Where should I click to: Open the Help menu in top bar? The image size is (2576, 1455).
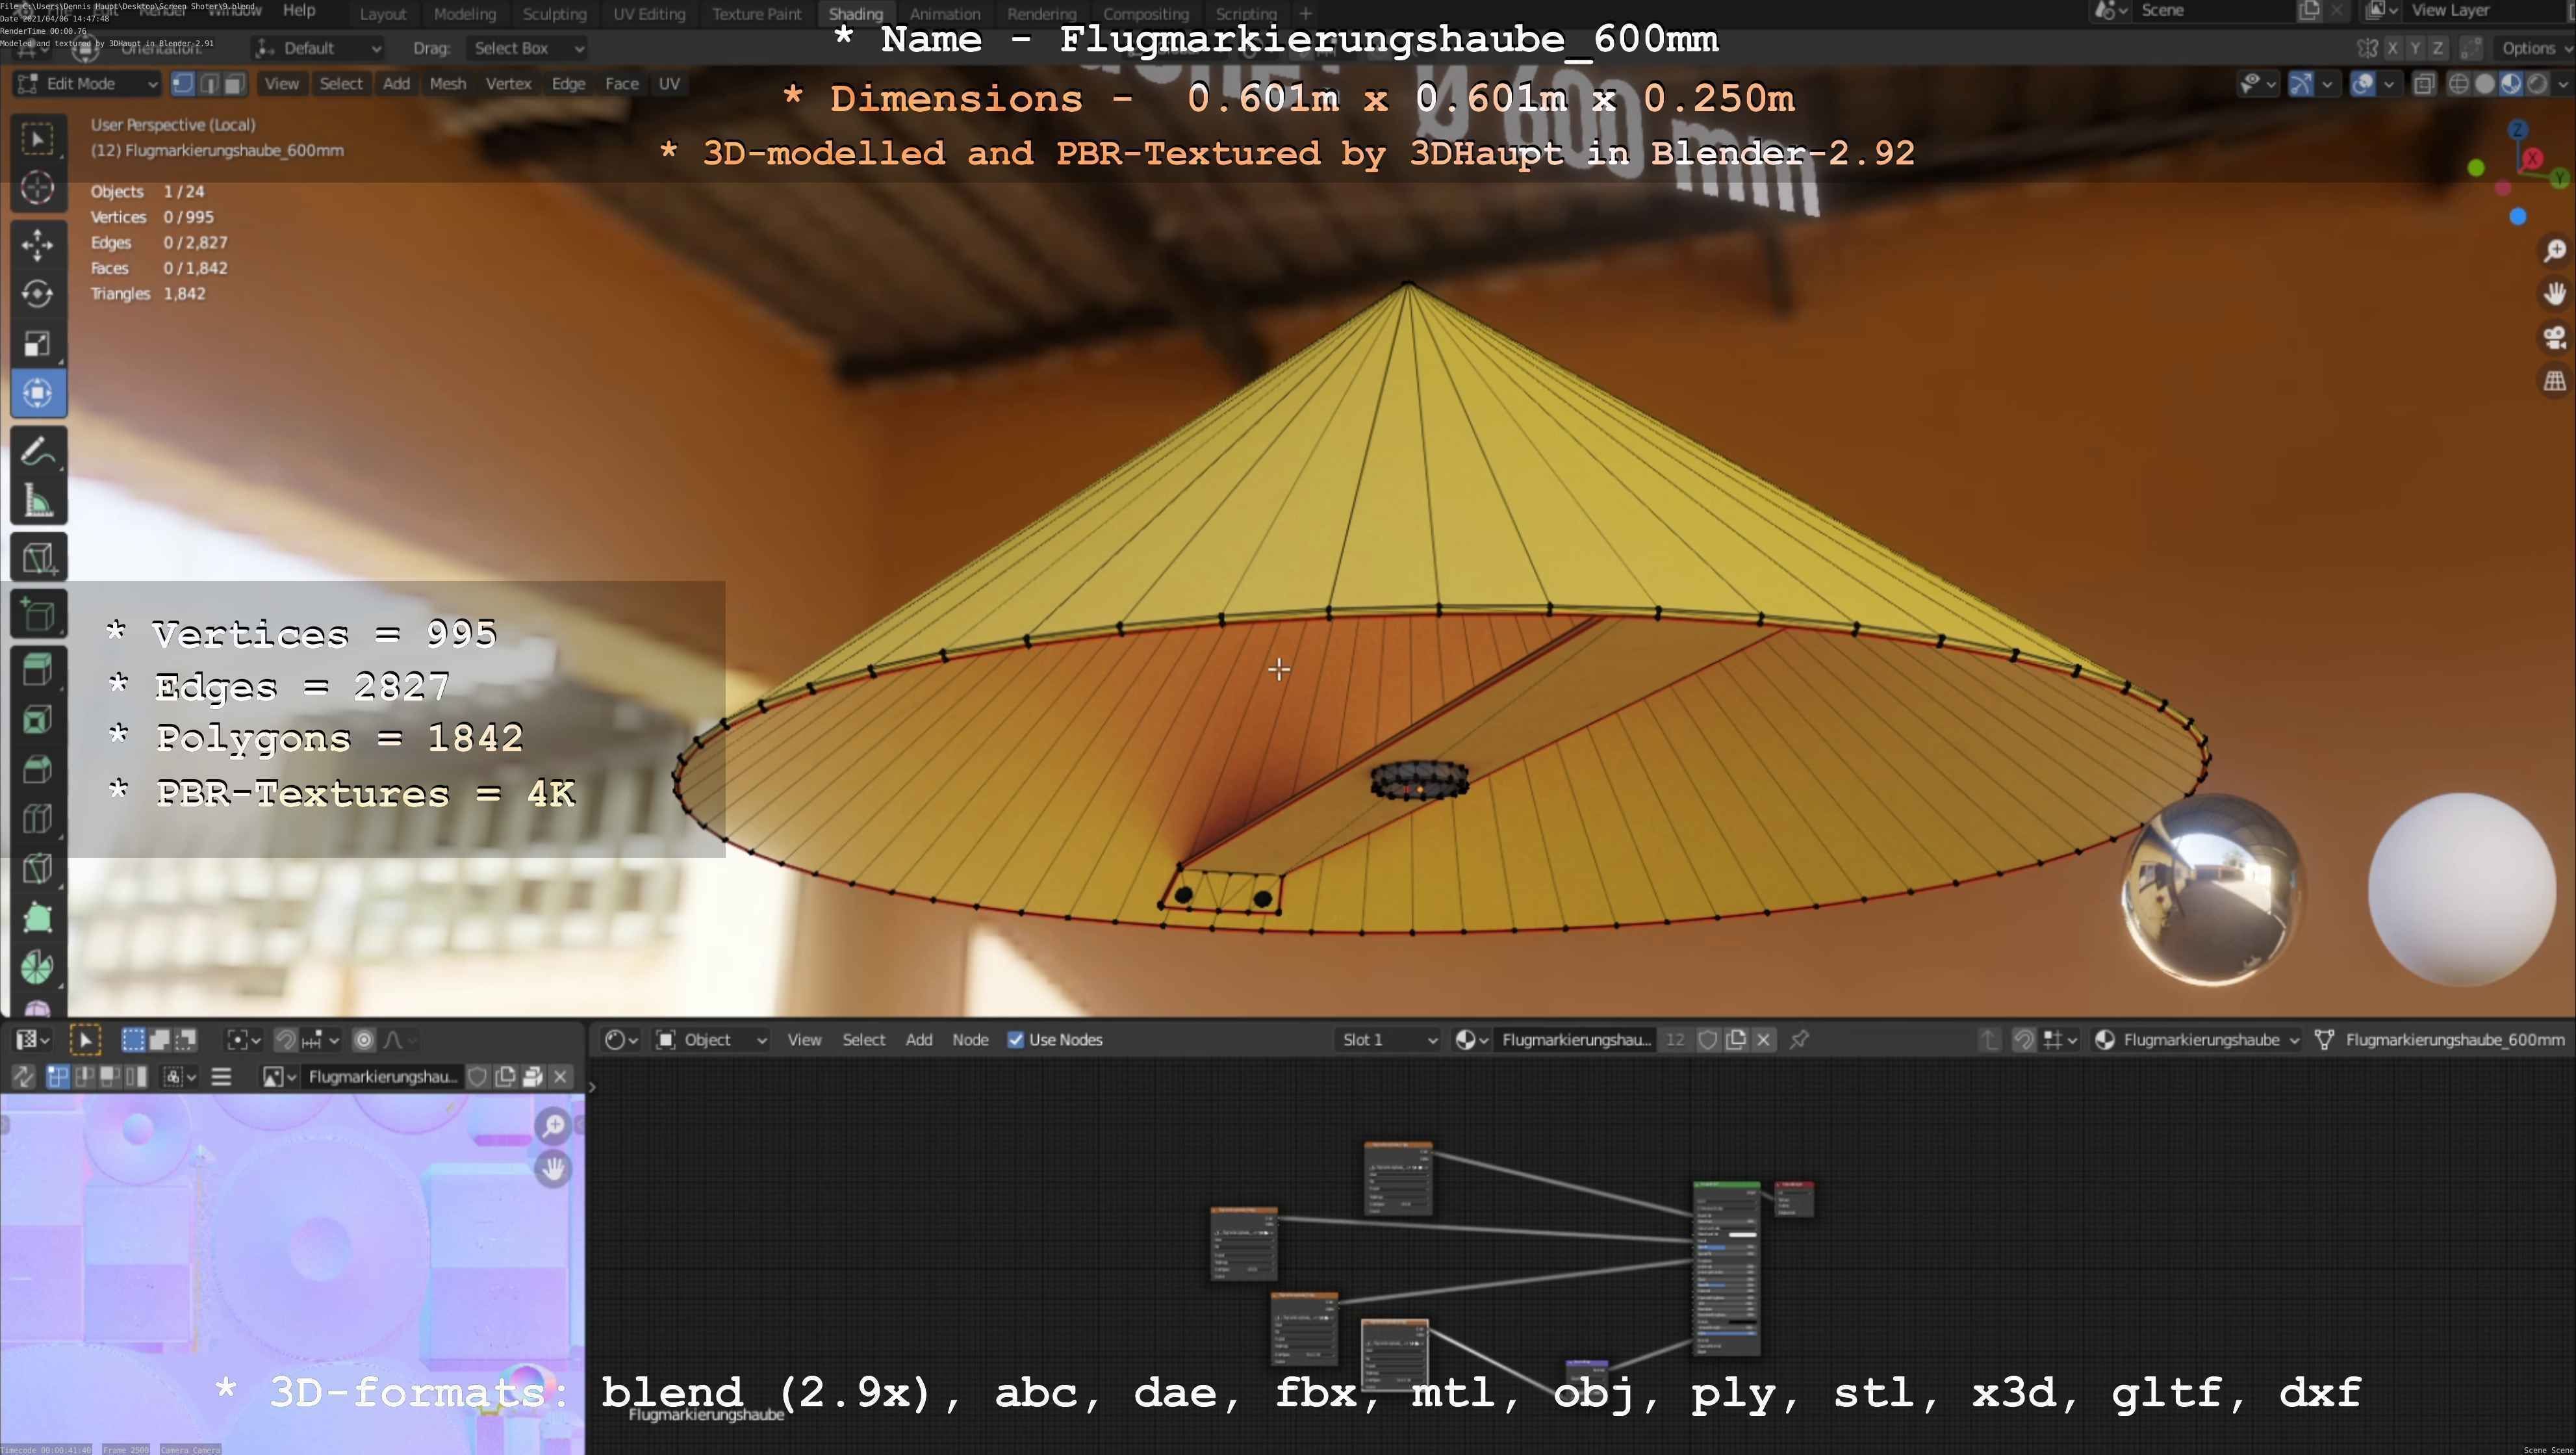coord(299,10)
